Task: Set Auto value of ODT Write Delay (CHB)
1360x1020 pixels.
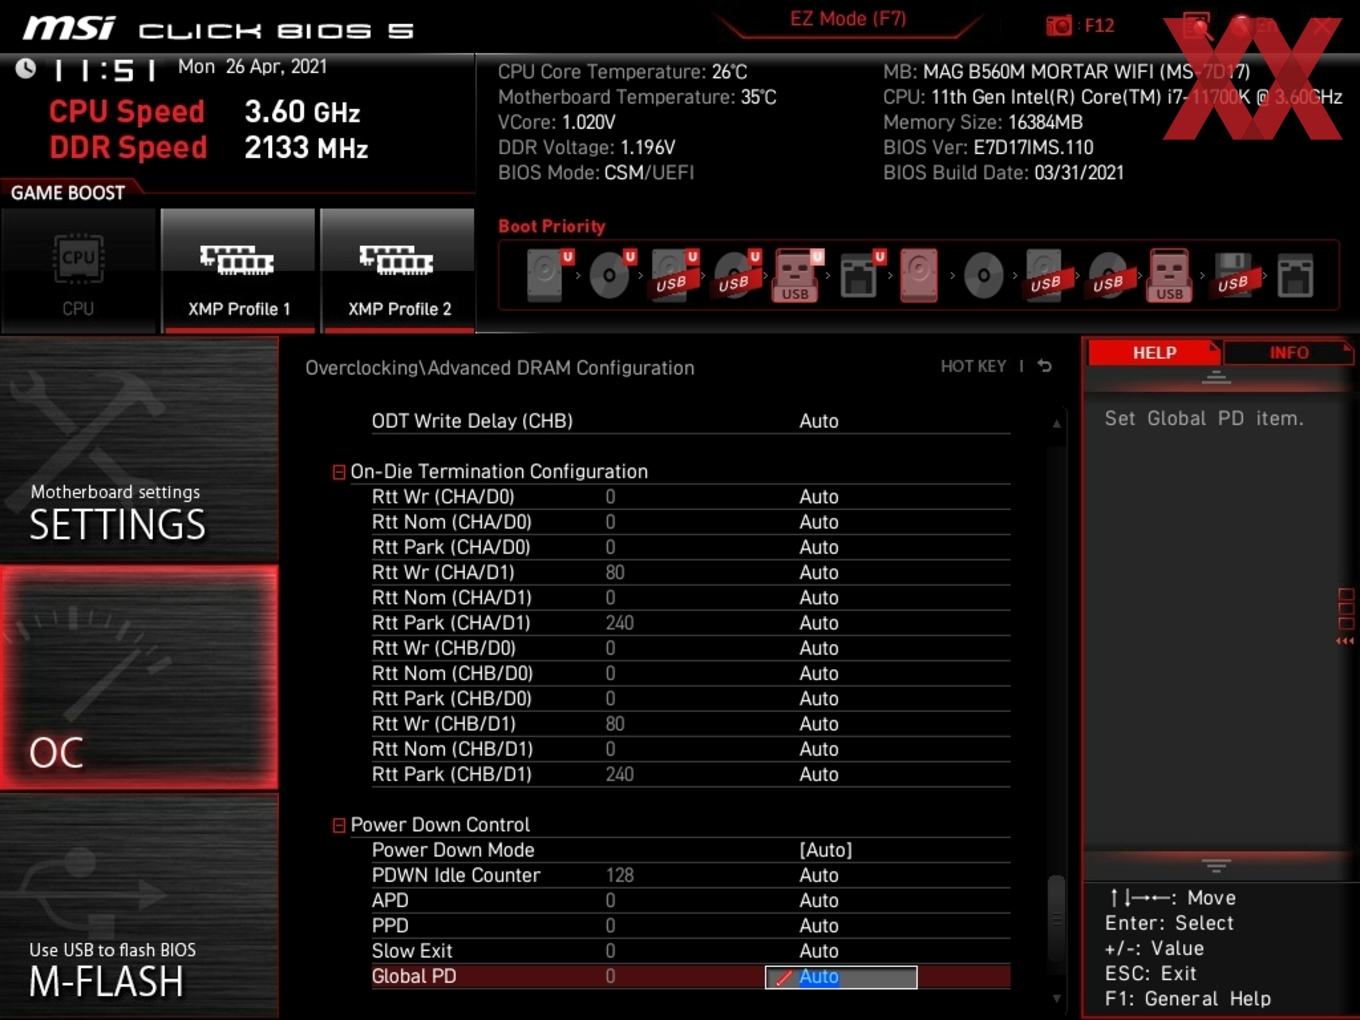Action: click(819, 421)
